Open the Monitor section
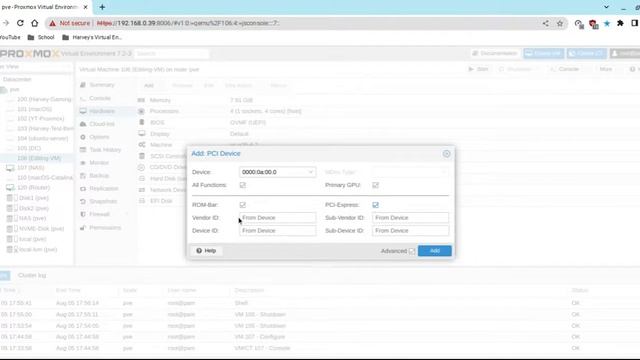This screenshot has height=360, width=640. pyautogui.click(x=99, y=163)
